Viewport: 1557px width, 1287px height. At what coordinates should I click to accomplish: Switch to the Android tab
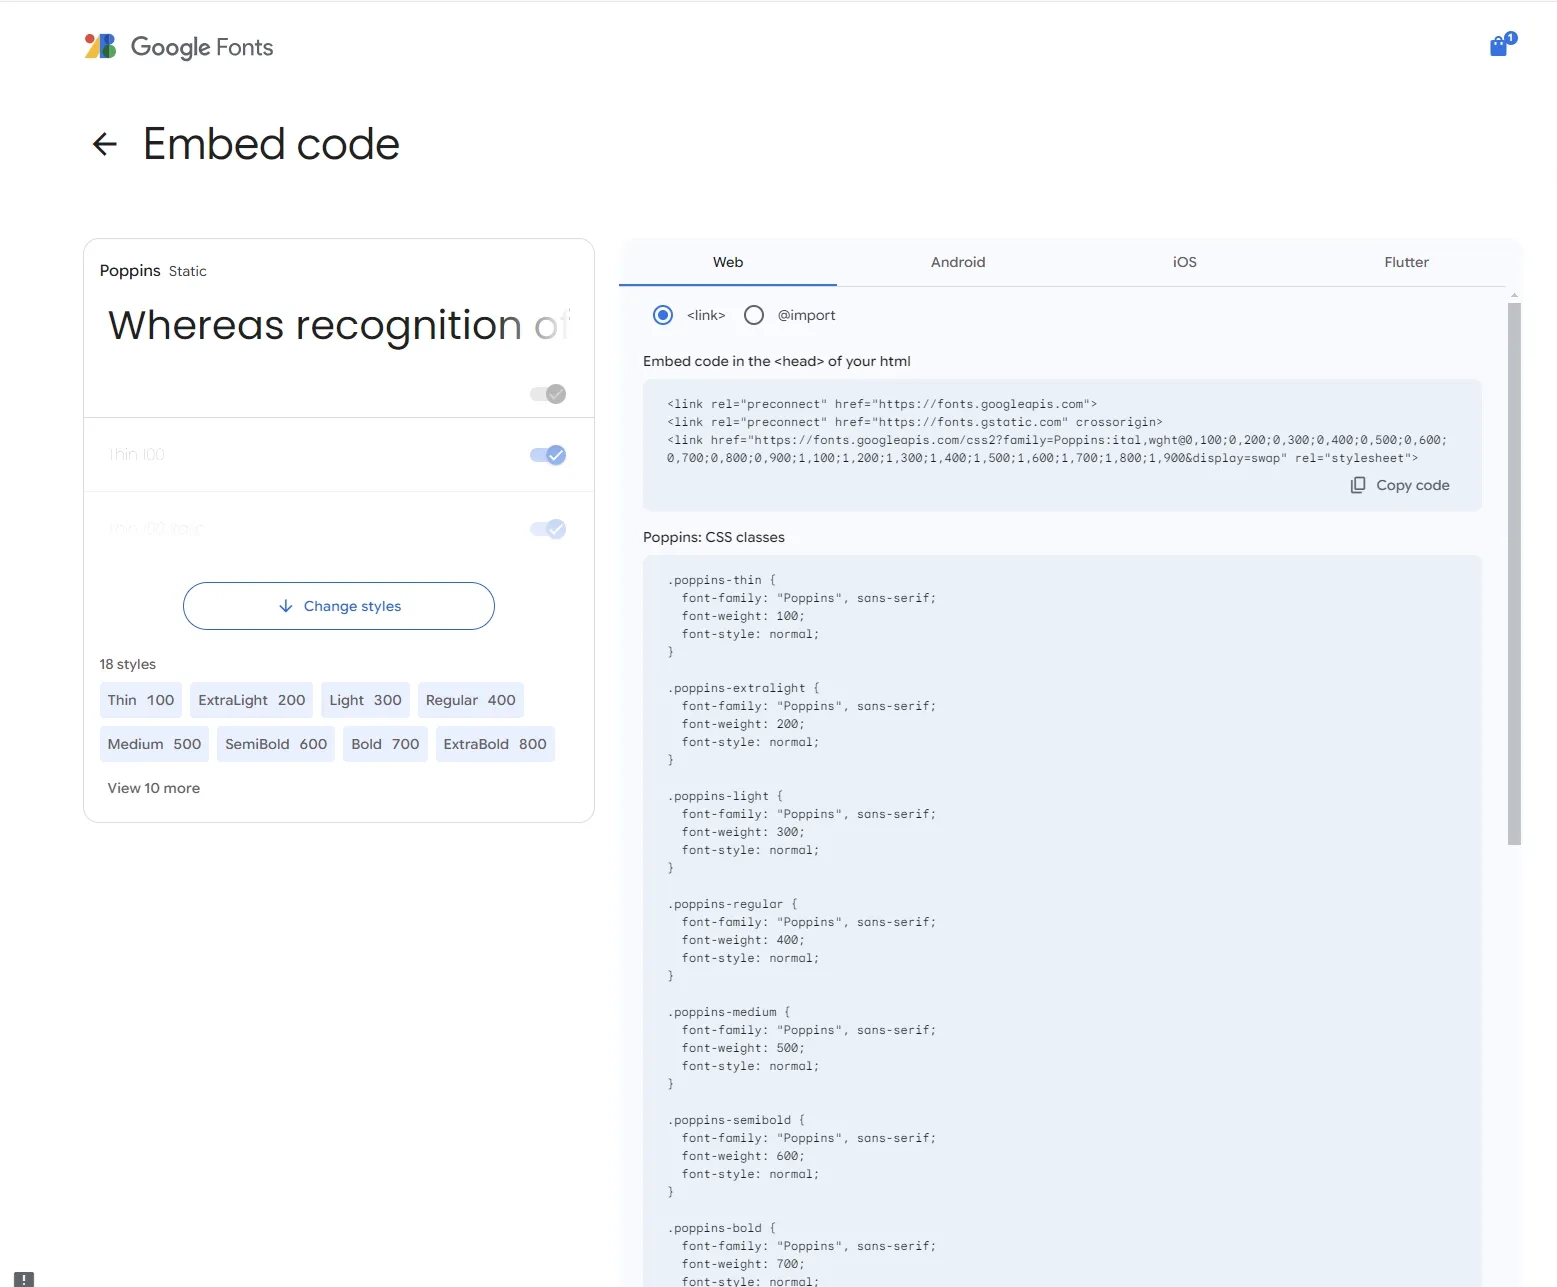(958, 262)
